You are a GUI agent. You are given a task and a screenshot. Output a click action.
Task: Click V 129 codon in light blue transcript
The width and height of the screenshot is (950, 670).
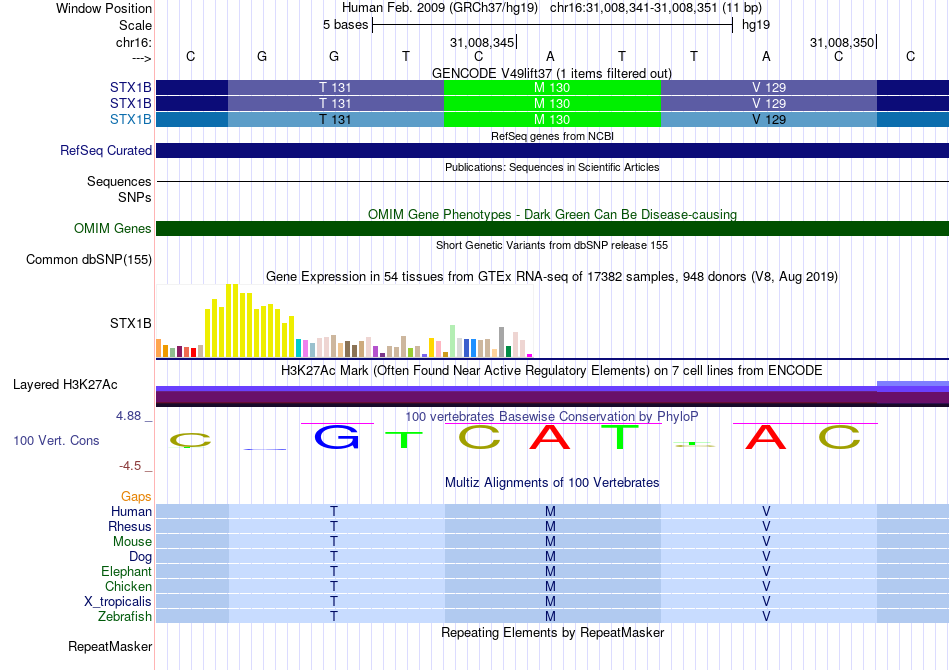pos(769,119)
